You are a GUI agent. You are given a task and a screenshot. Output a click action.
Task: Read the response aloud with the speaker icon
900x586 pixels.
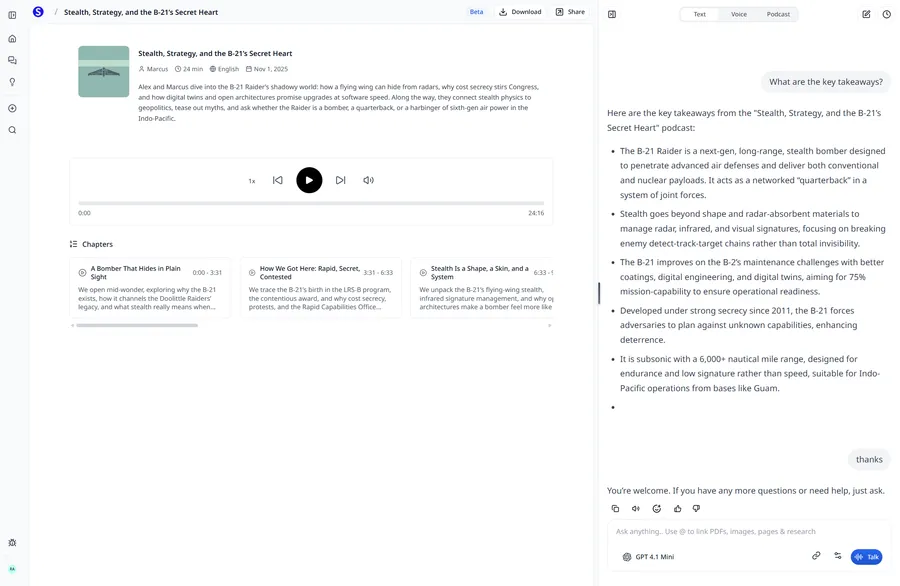635,508
